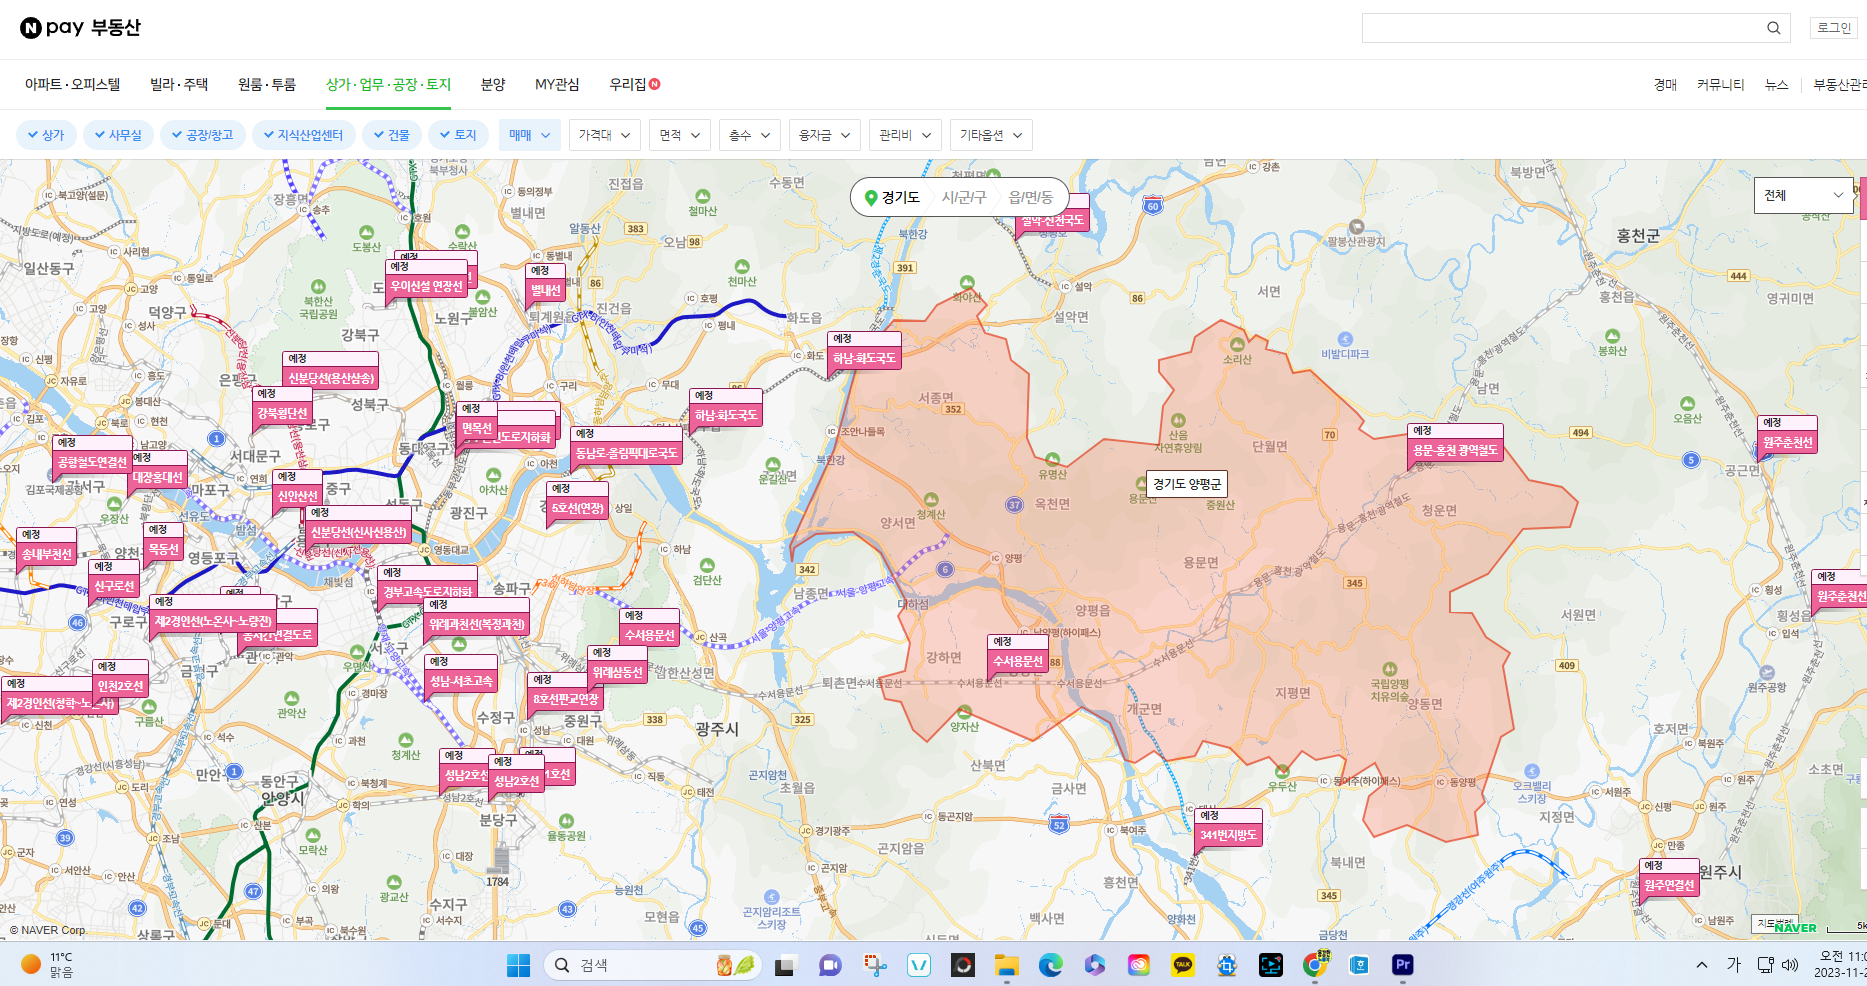Open the 뉴스 link
Screen dimensions: 1867x986
1776,85
